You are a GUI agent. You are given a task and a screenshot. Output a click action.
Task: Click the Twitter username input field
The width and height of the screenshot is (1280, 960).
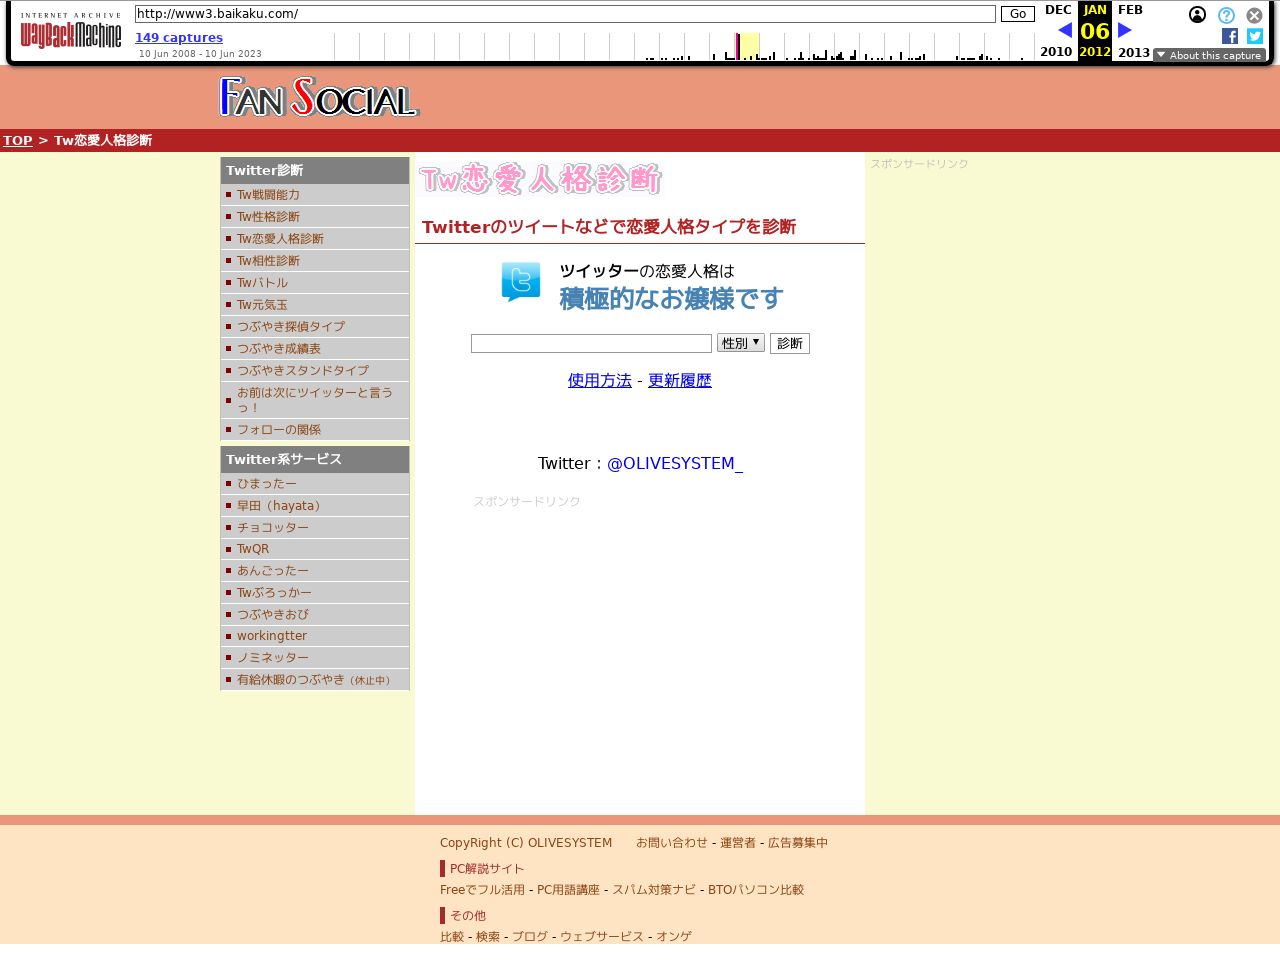(x=591, y=344)
